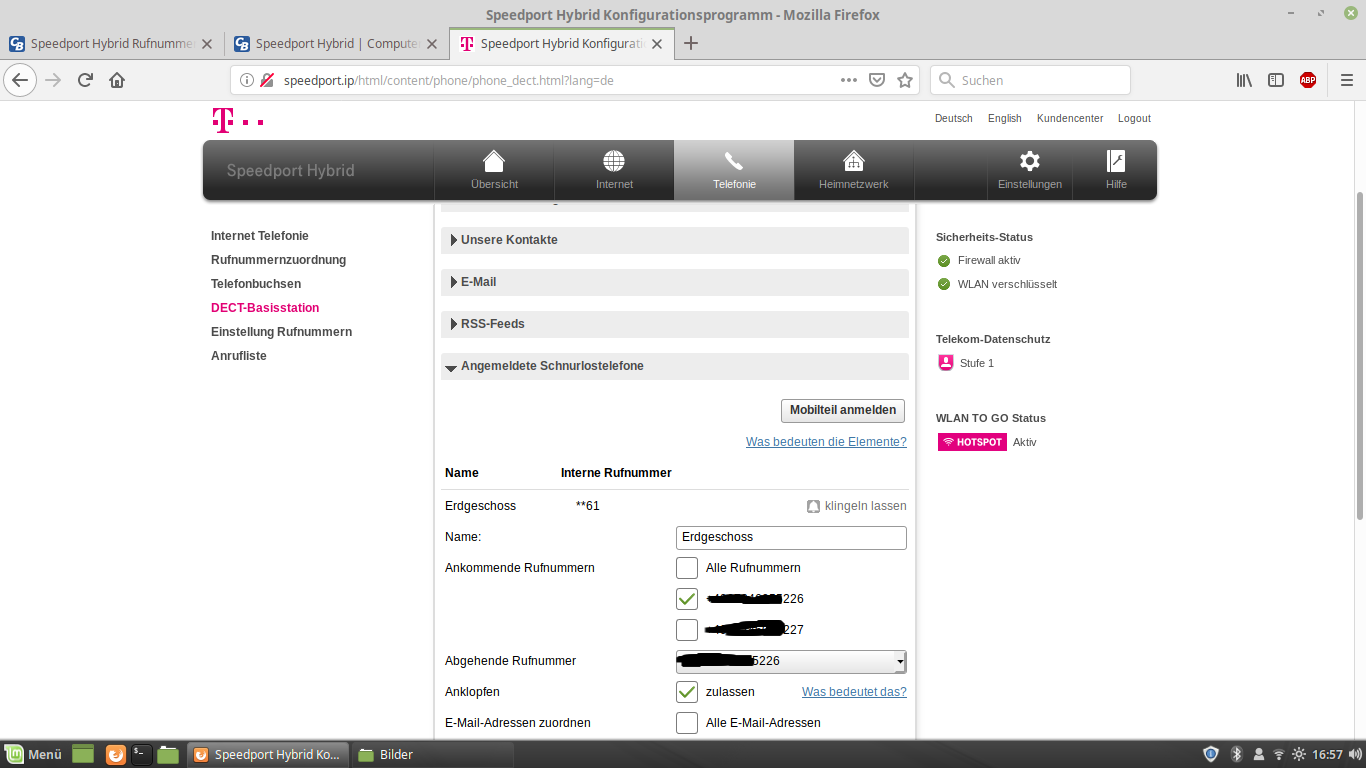Open file manager from taskbar
The height and width of the screenshot is (768, 1366).
[168, 754]
